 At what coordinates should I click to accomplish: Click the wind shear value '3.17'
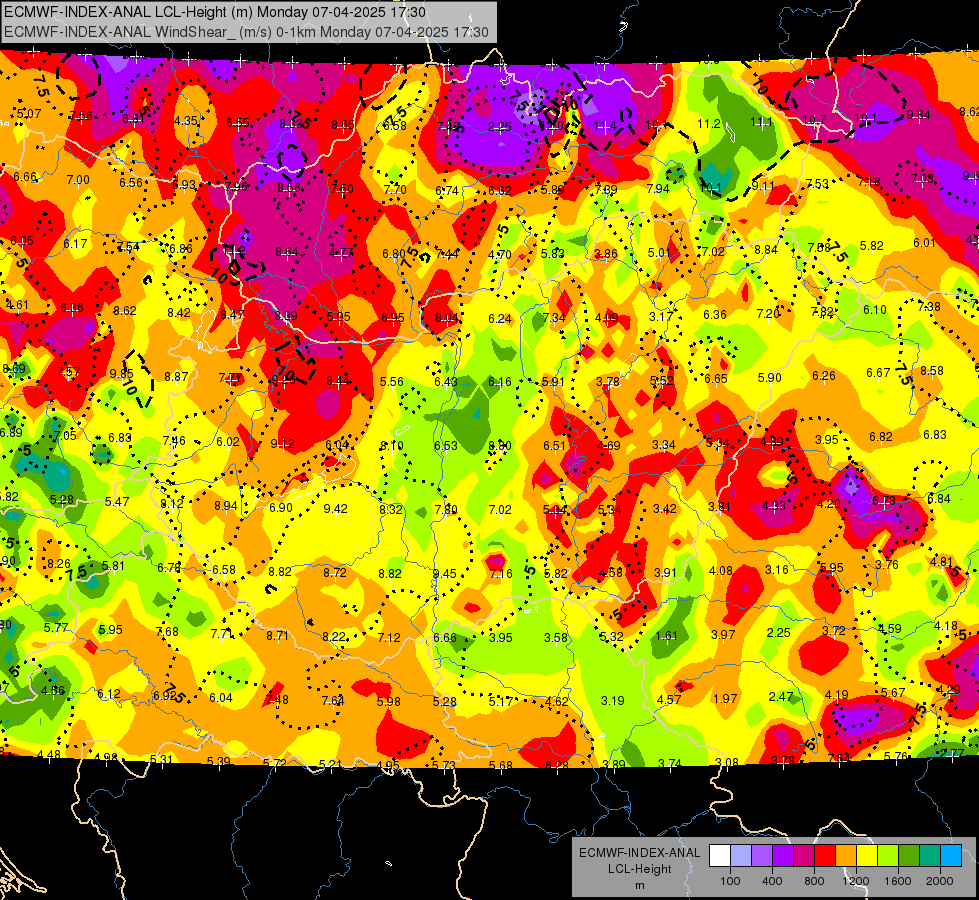pyautogui.click(x=661, y=317)
